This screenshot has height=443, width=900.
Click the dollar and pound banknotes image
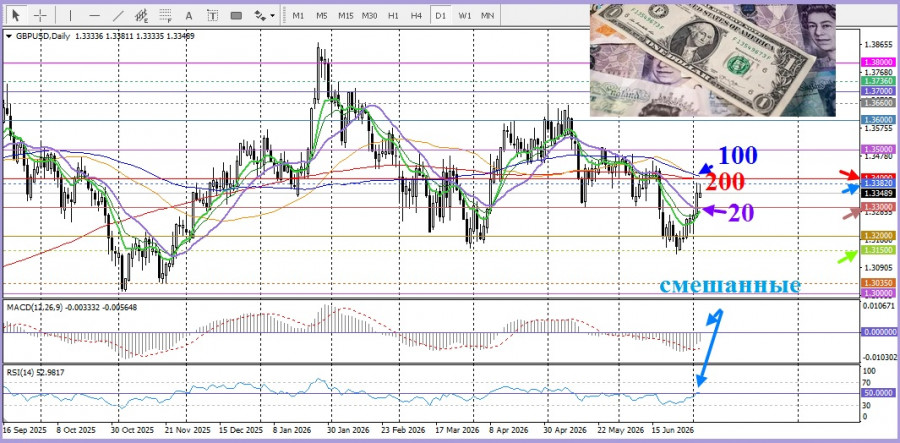tap(712, 60)
